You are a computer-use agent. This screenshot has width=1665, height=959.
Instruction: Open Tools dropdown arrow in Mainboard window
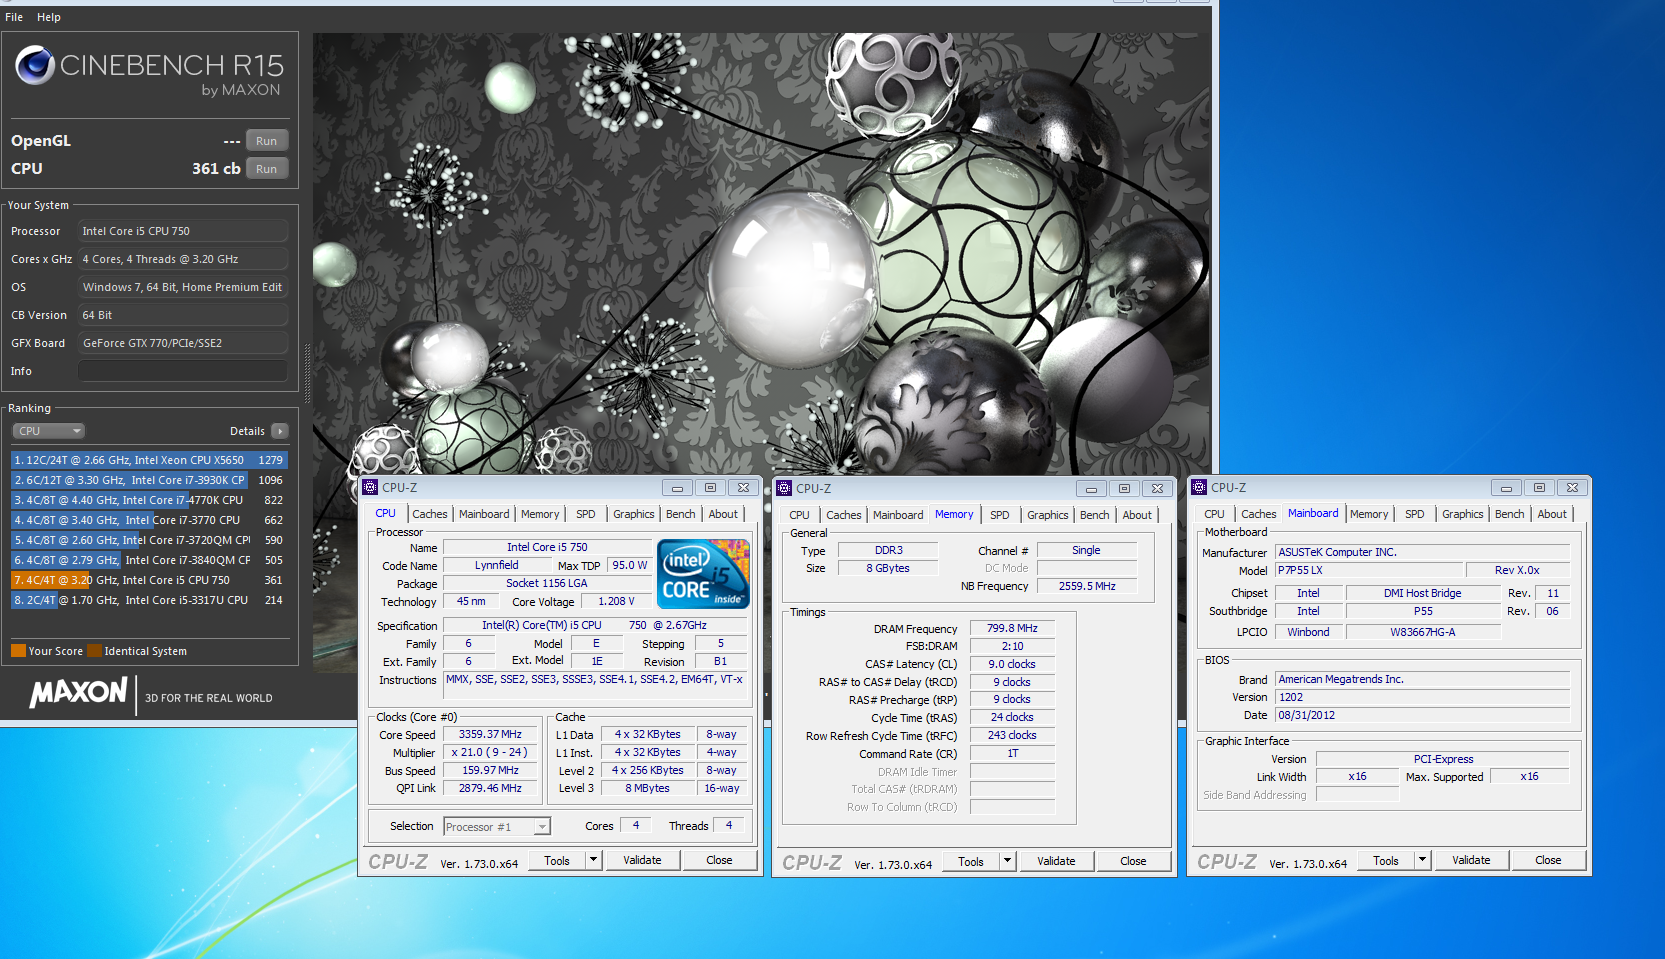[x=1422, y=860]
